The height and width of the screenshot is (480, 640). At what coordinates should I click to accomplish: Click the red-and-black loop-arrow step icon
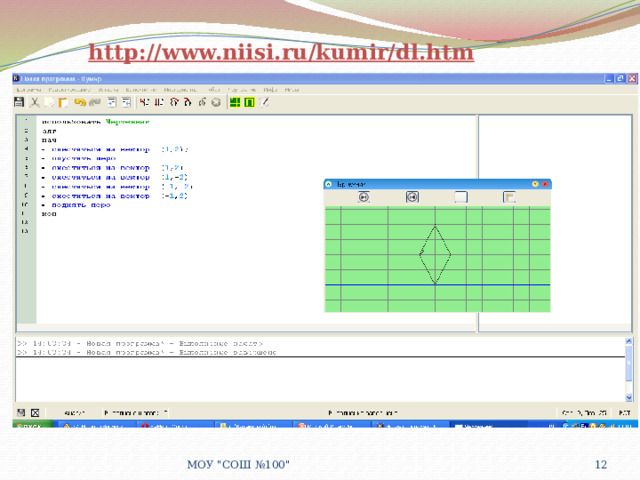(174, 102)
